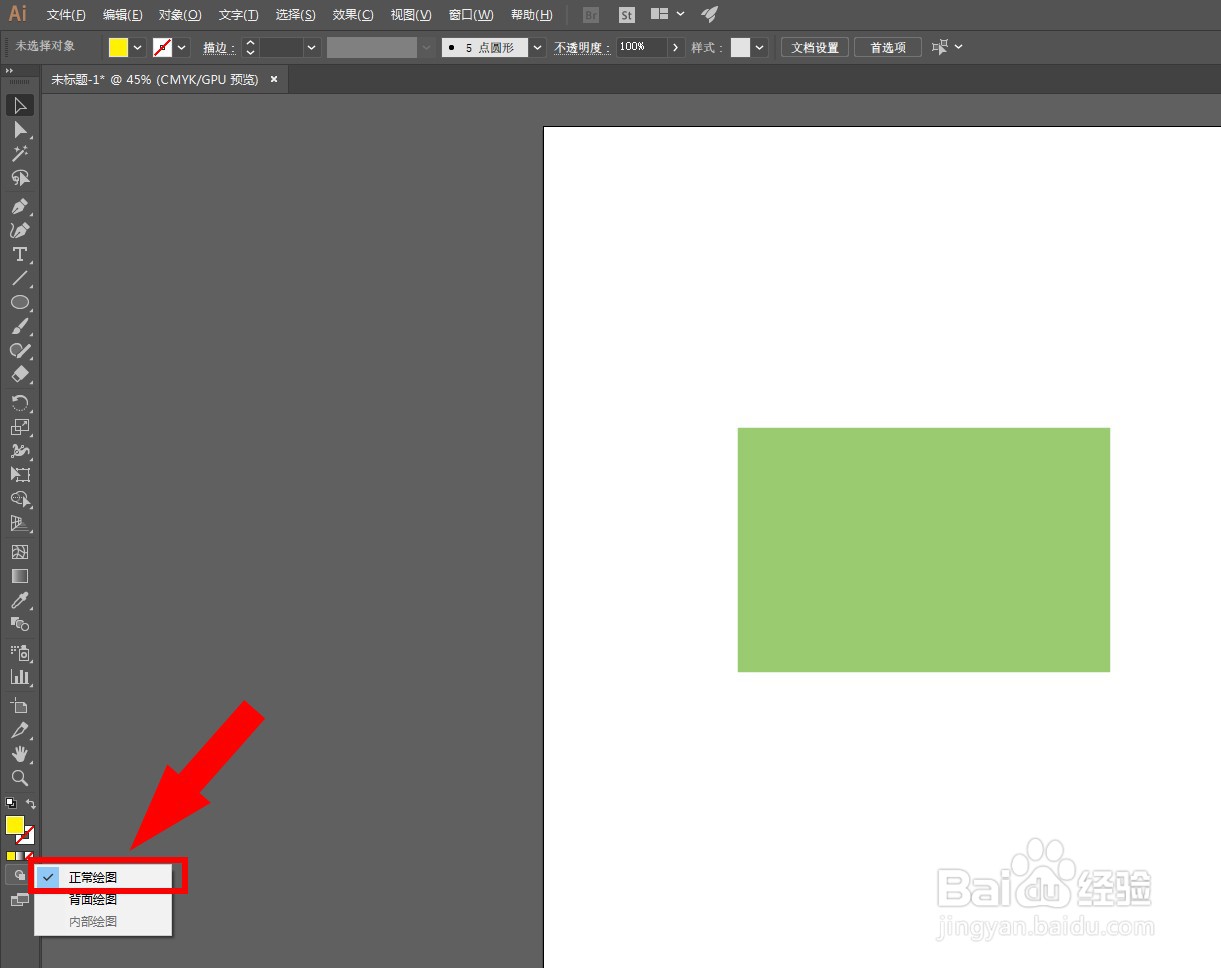
Task: Open the 效果(C) menu
Action: 353,15
